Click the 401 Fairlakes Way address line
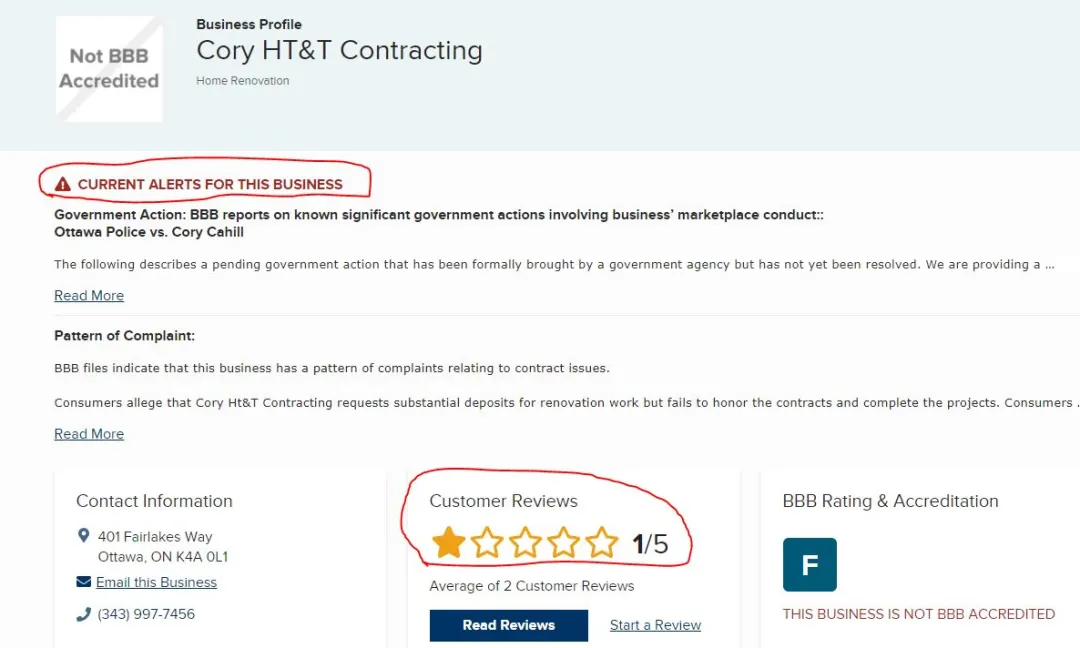Viewport: 1080px width, 648px height. click(155, 536)
